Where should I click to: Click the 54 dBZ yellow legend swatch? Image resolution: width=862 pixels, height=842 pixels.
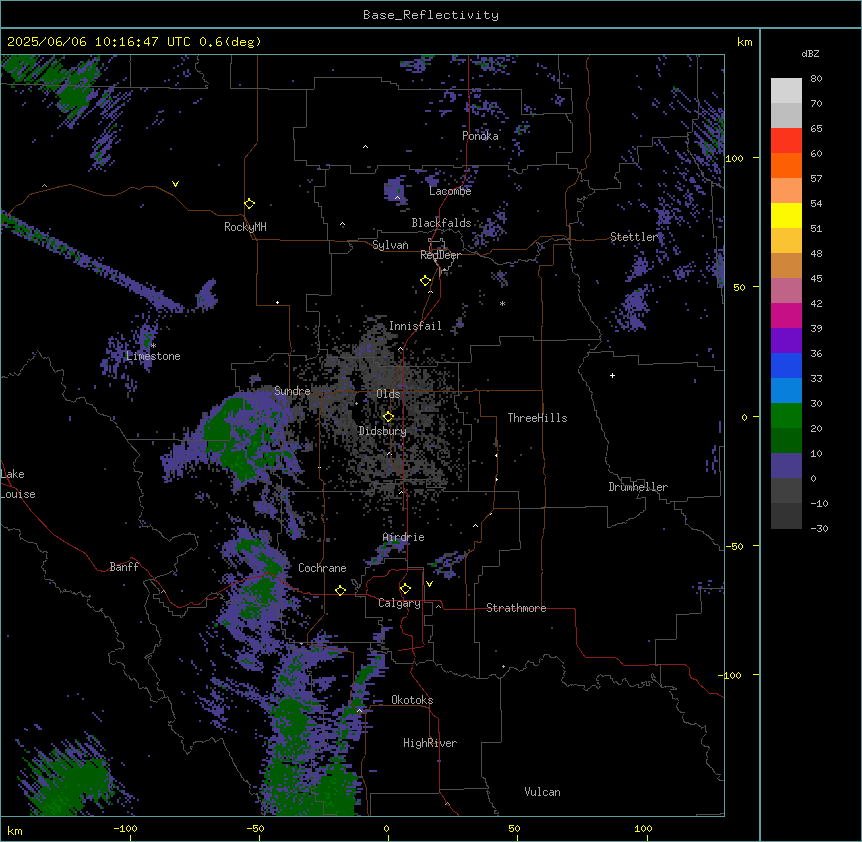786,215
